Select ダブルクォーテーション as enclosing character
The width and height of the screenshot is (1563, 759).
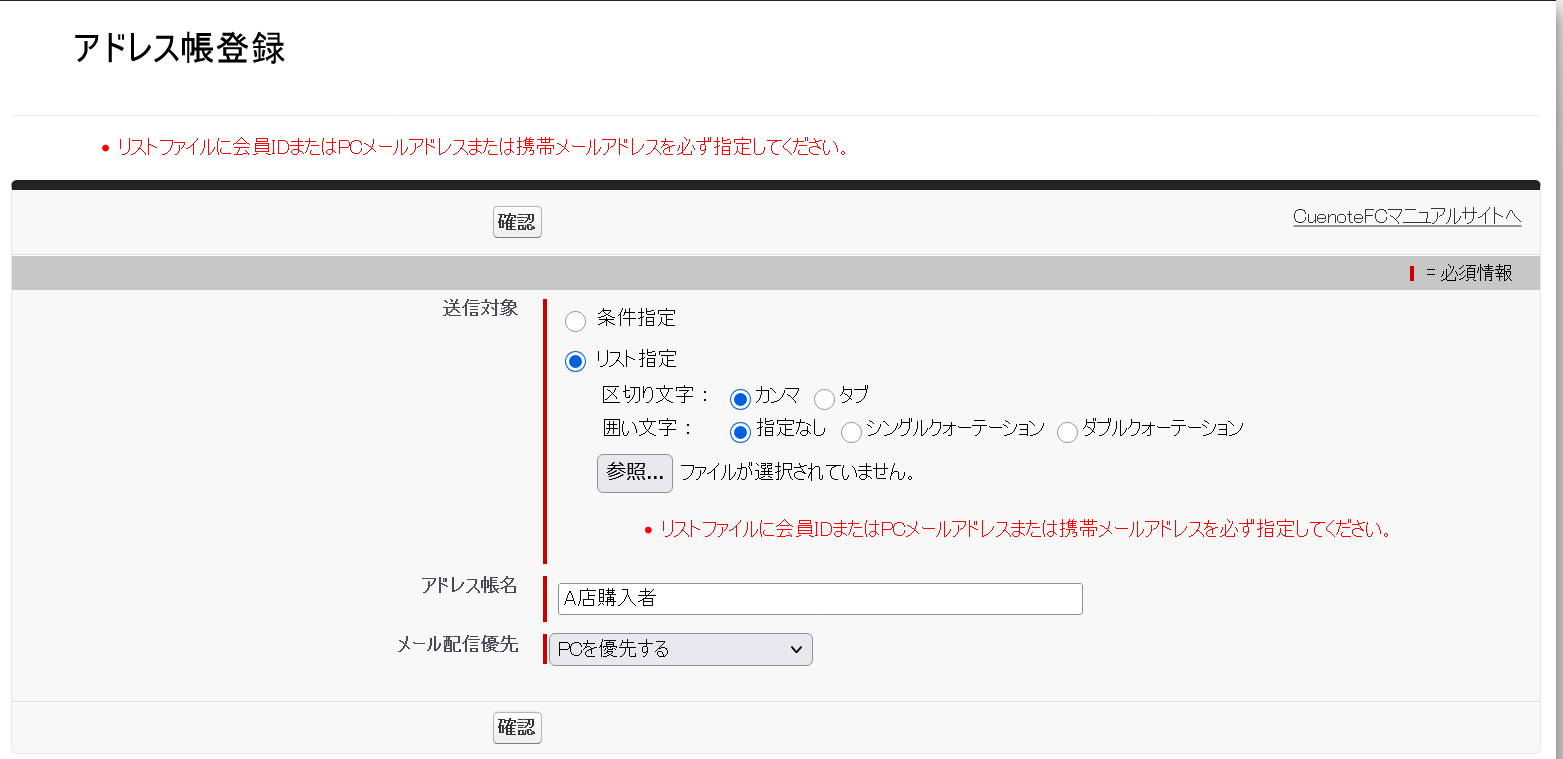pos(1066,431)
